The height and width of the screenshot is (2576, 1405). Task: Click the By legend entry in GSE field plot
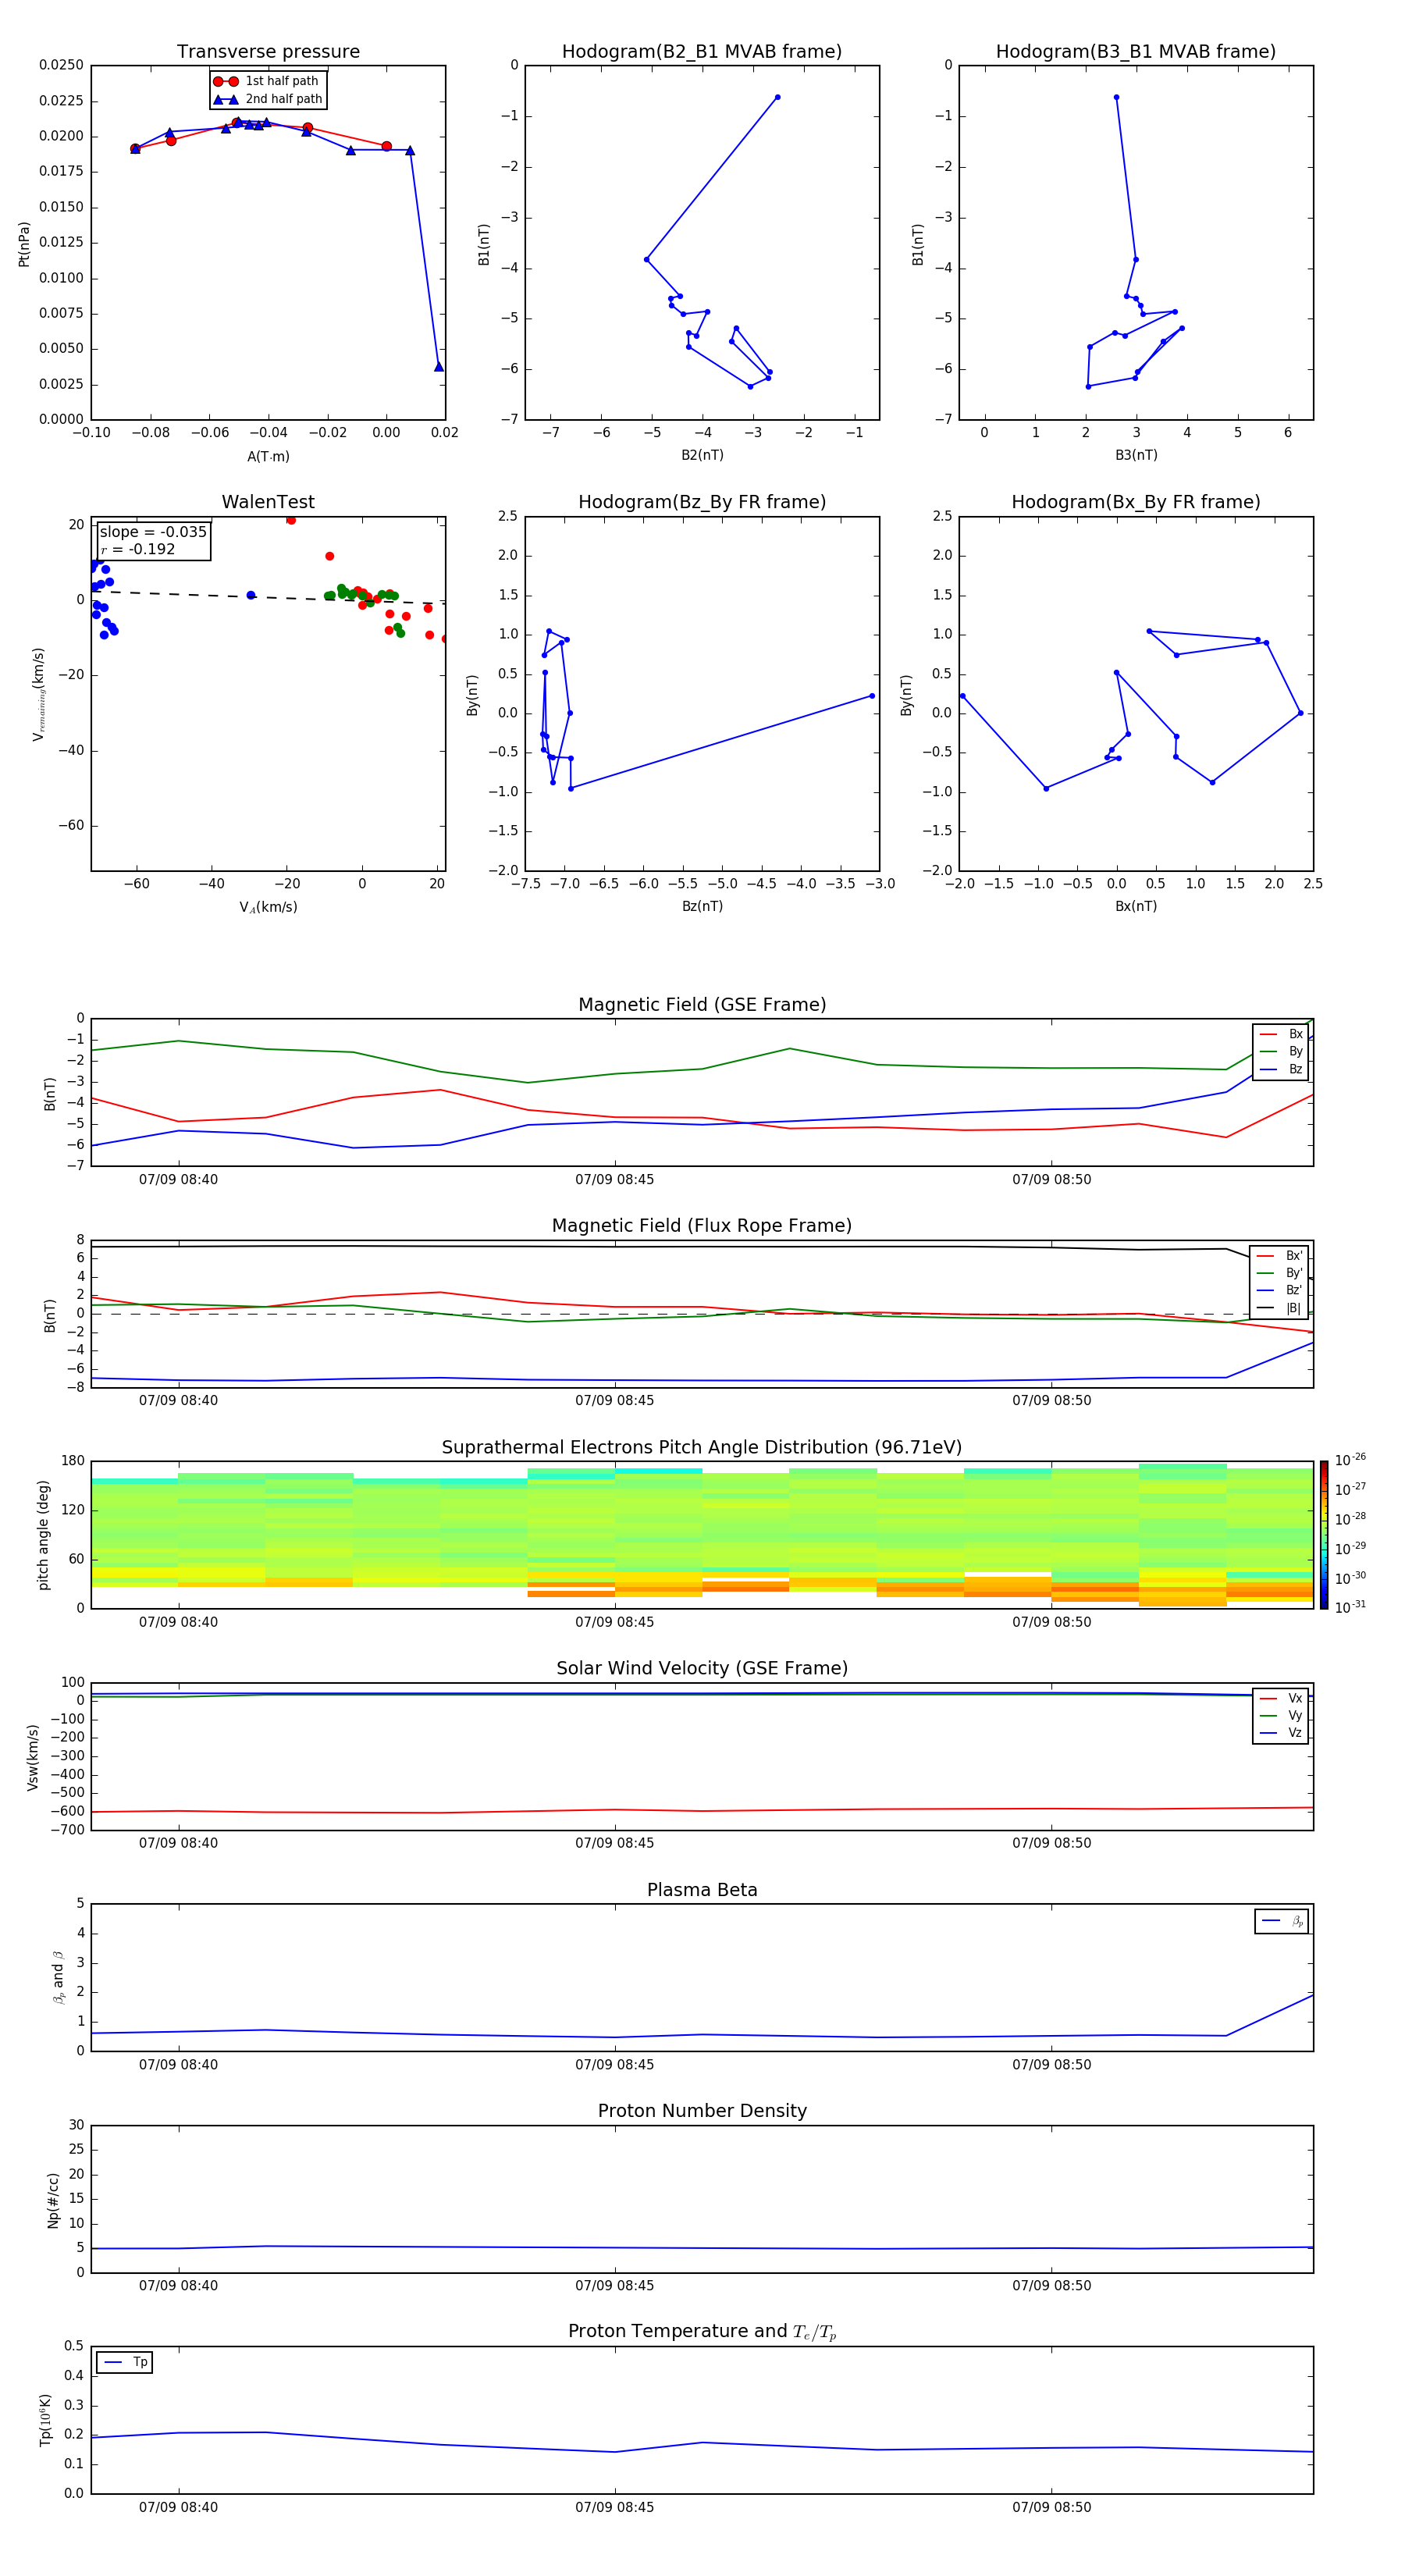pos(1281,1052)
